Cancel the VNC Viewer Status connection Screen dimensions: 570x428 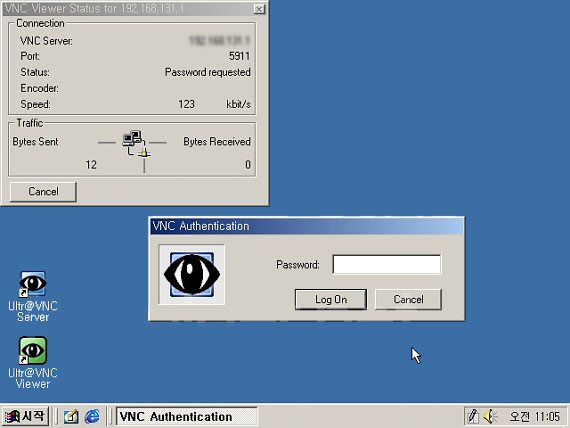(43, 192)
